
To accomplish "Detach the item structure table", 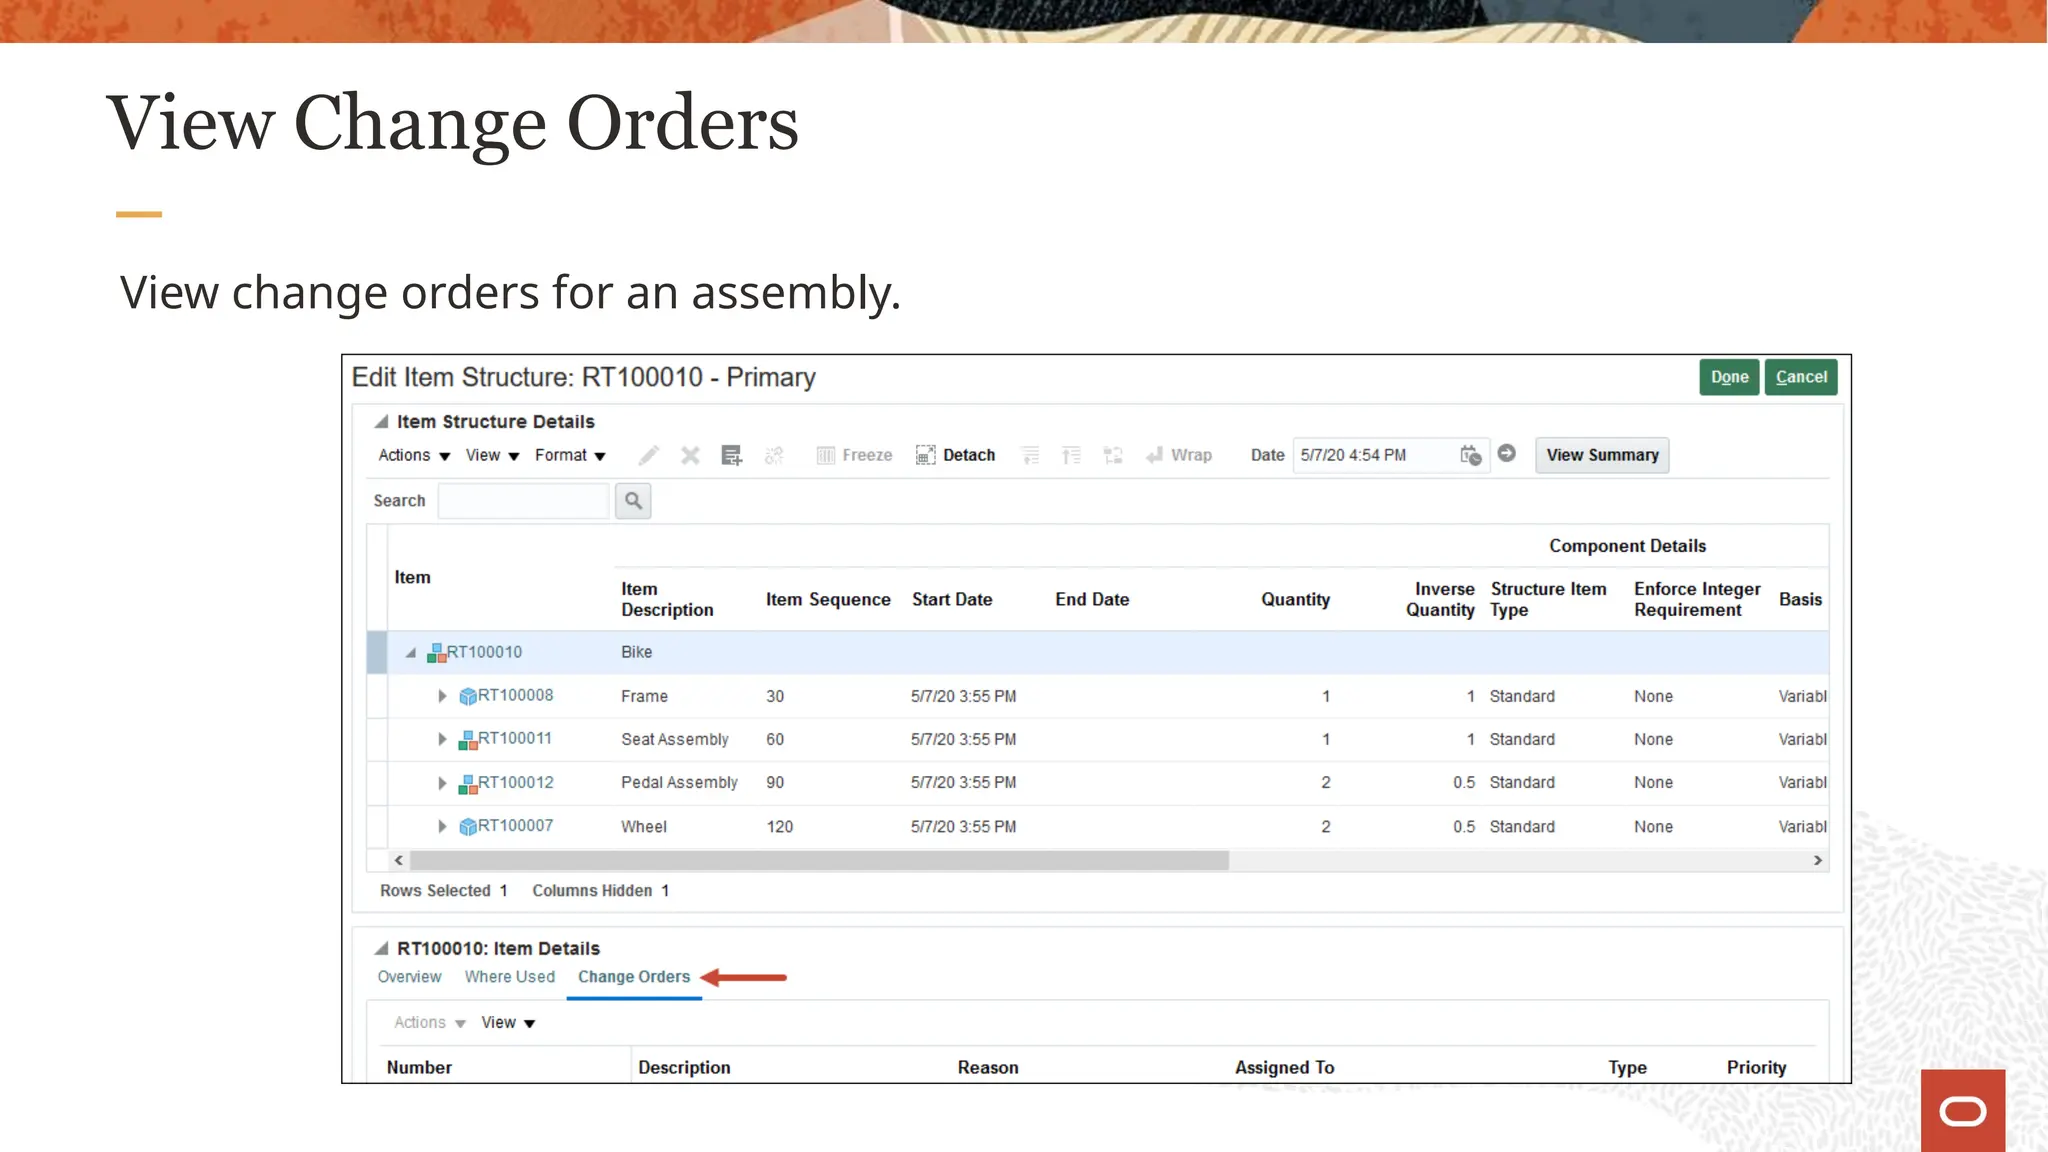I will [x=955, y=455].
